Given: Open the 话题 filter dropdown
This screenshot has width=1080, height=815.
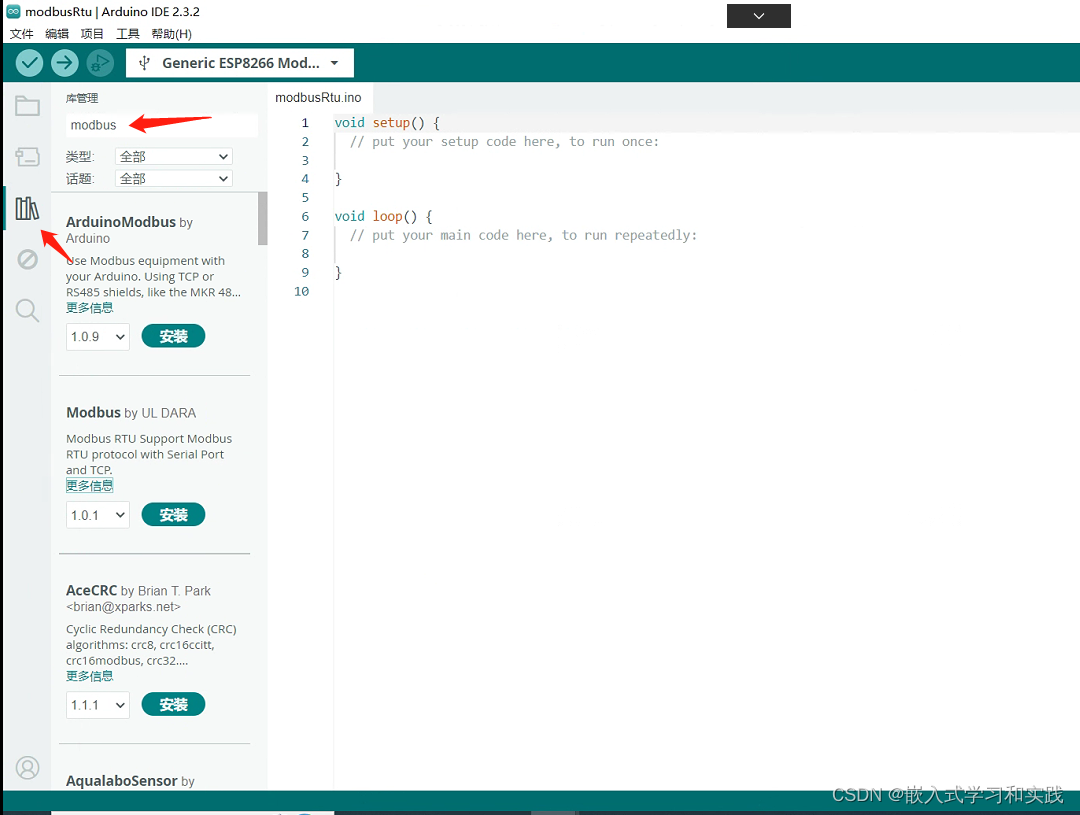Looking at the screenshot, I should click(x=174, y=178).
